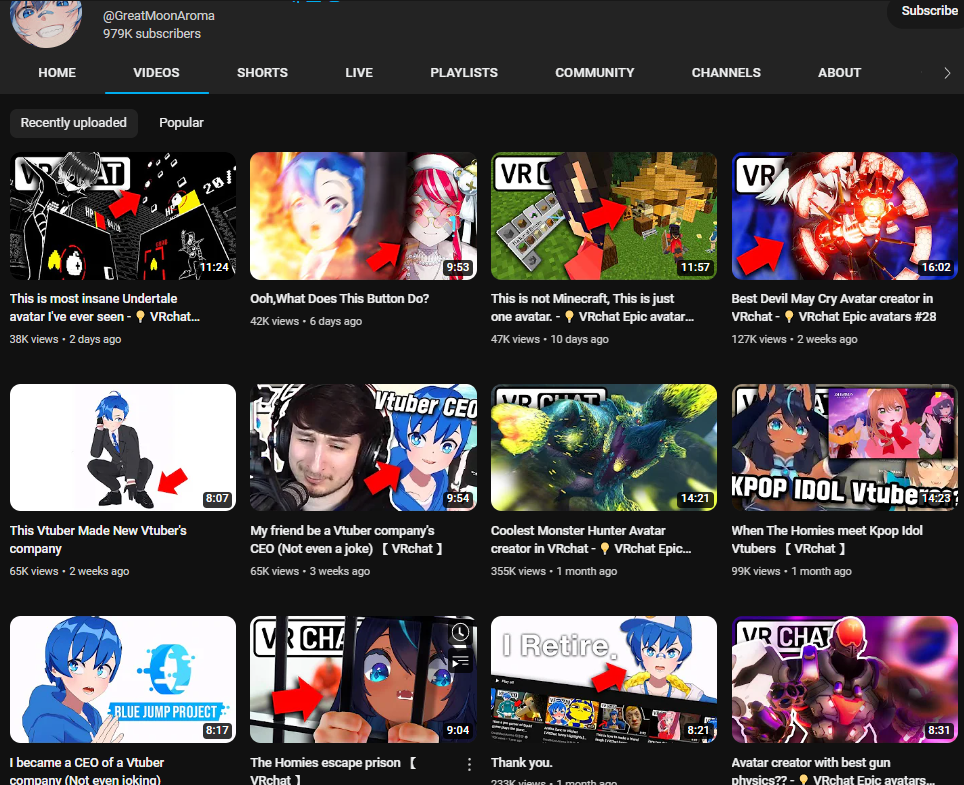Play the Vtuber CEO thumbnail (9:54)

[x=363, y=448]
